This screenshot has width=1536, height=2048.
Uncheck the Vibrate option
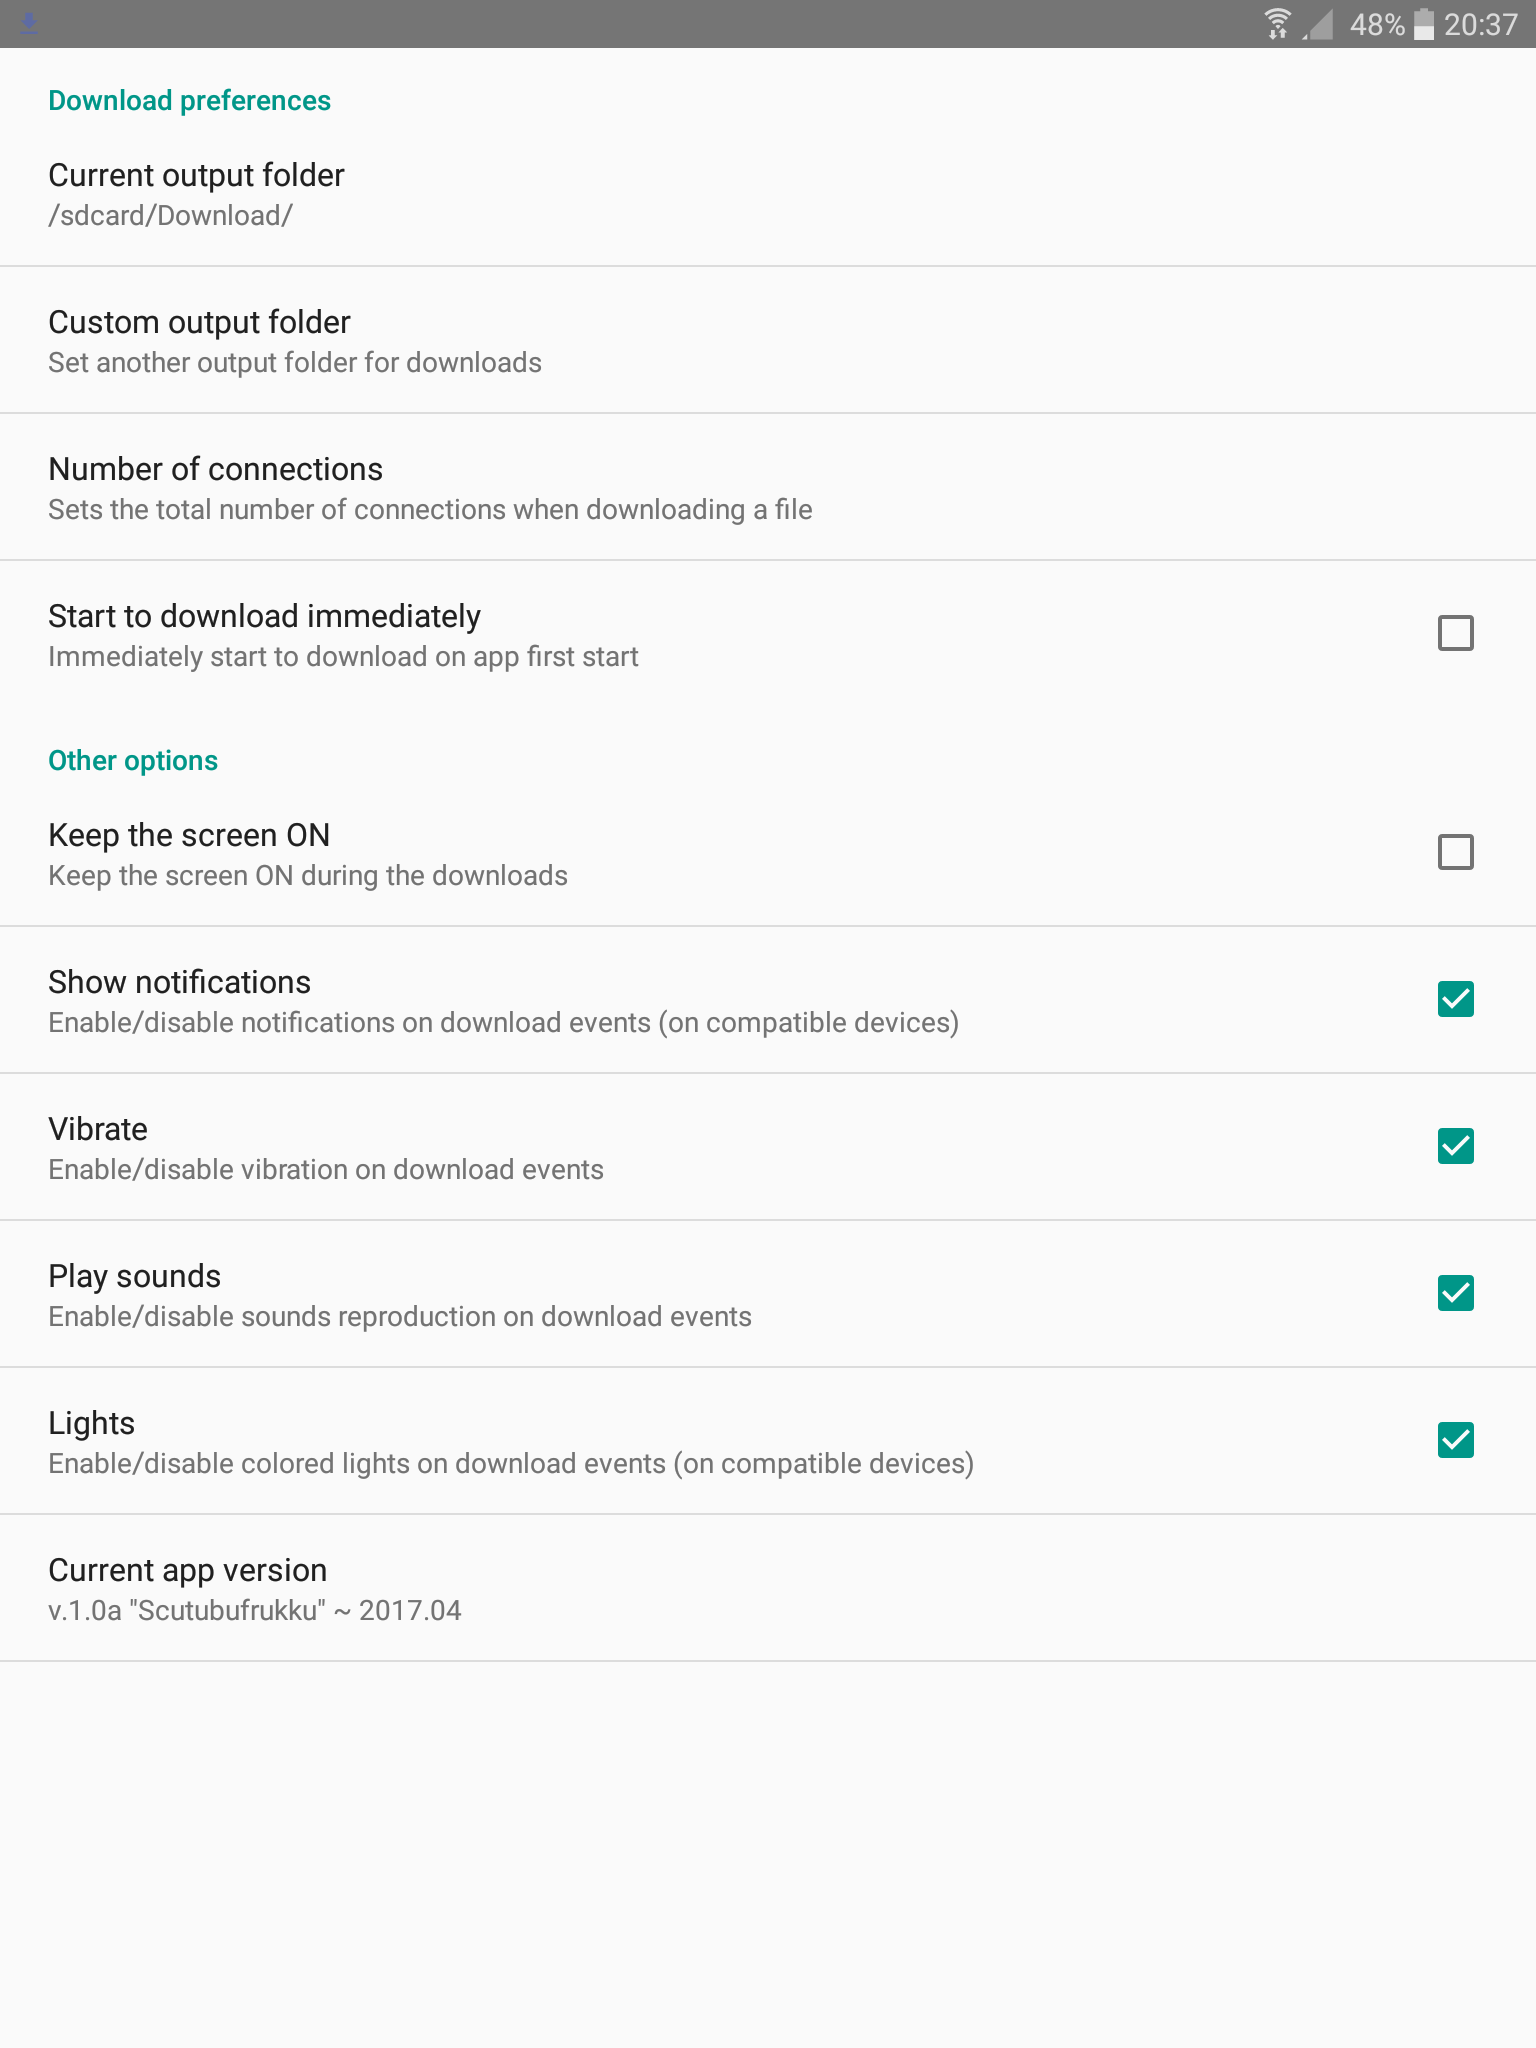tap(1455, 1146)
